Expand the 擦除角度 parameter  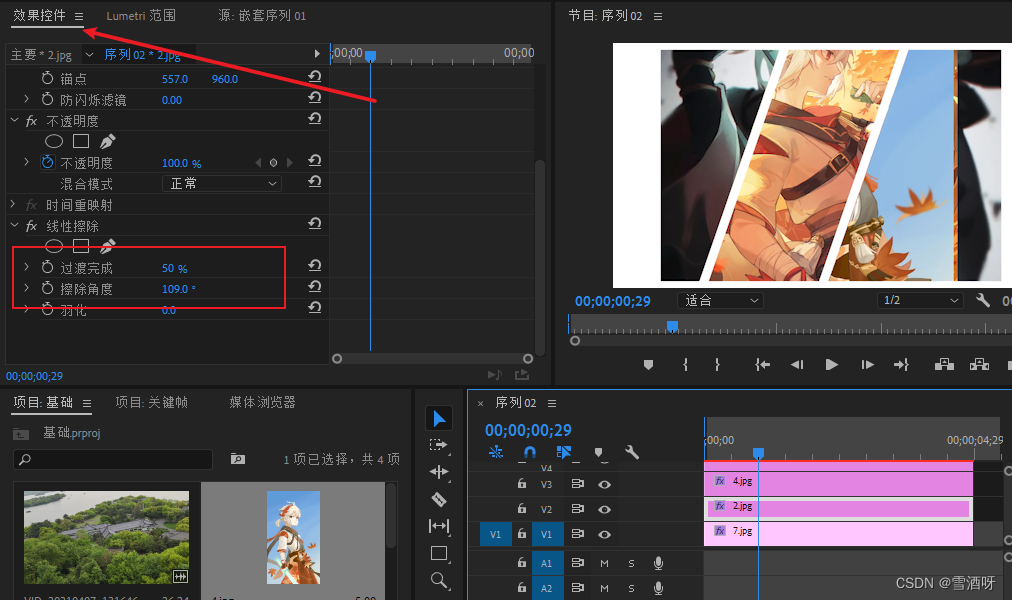[x=26, y=288]
